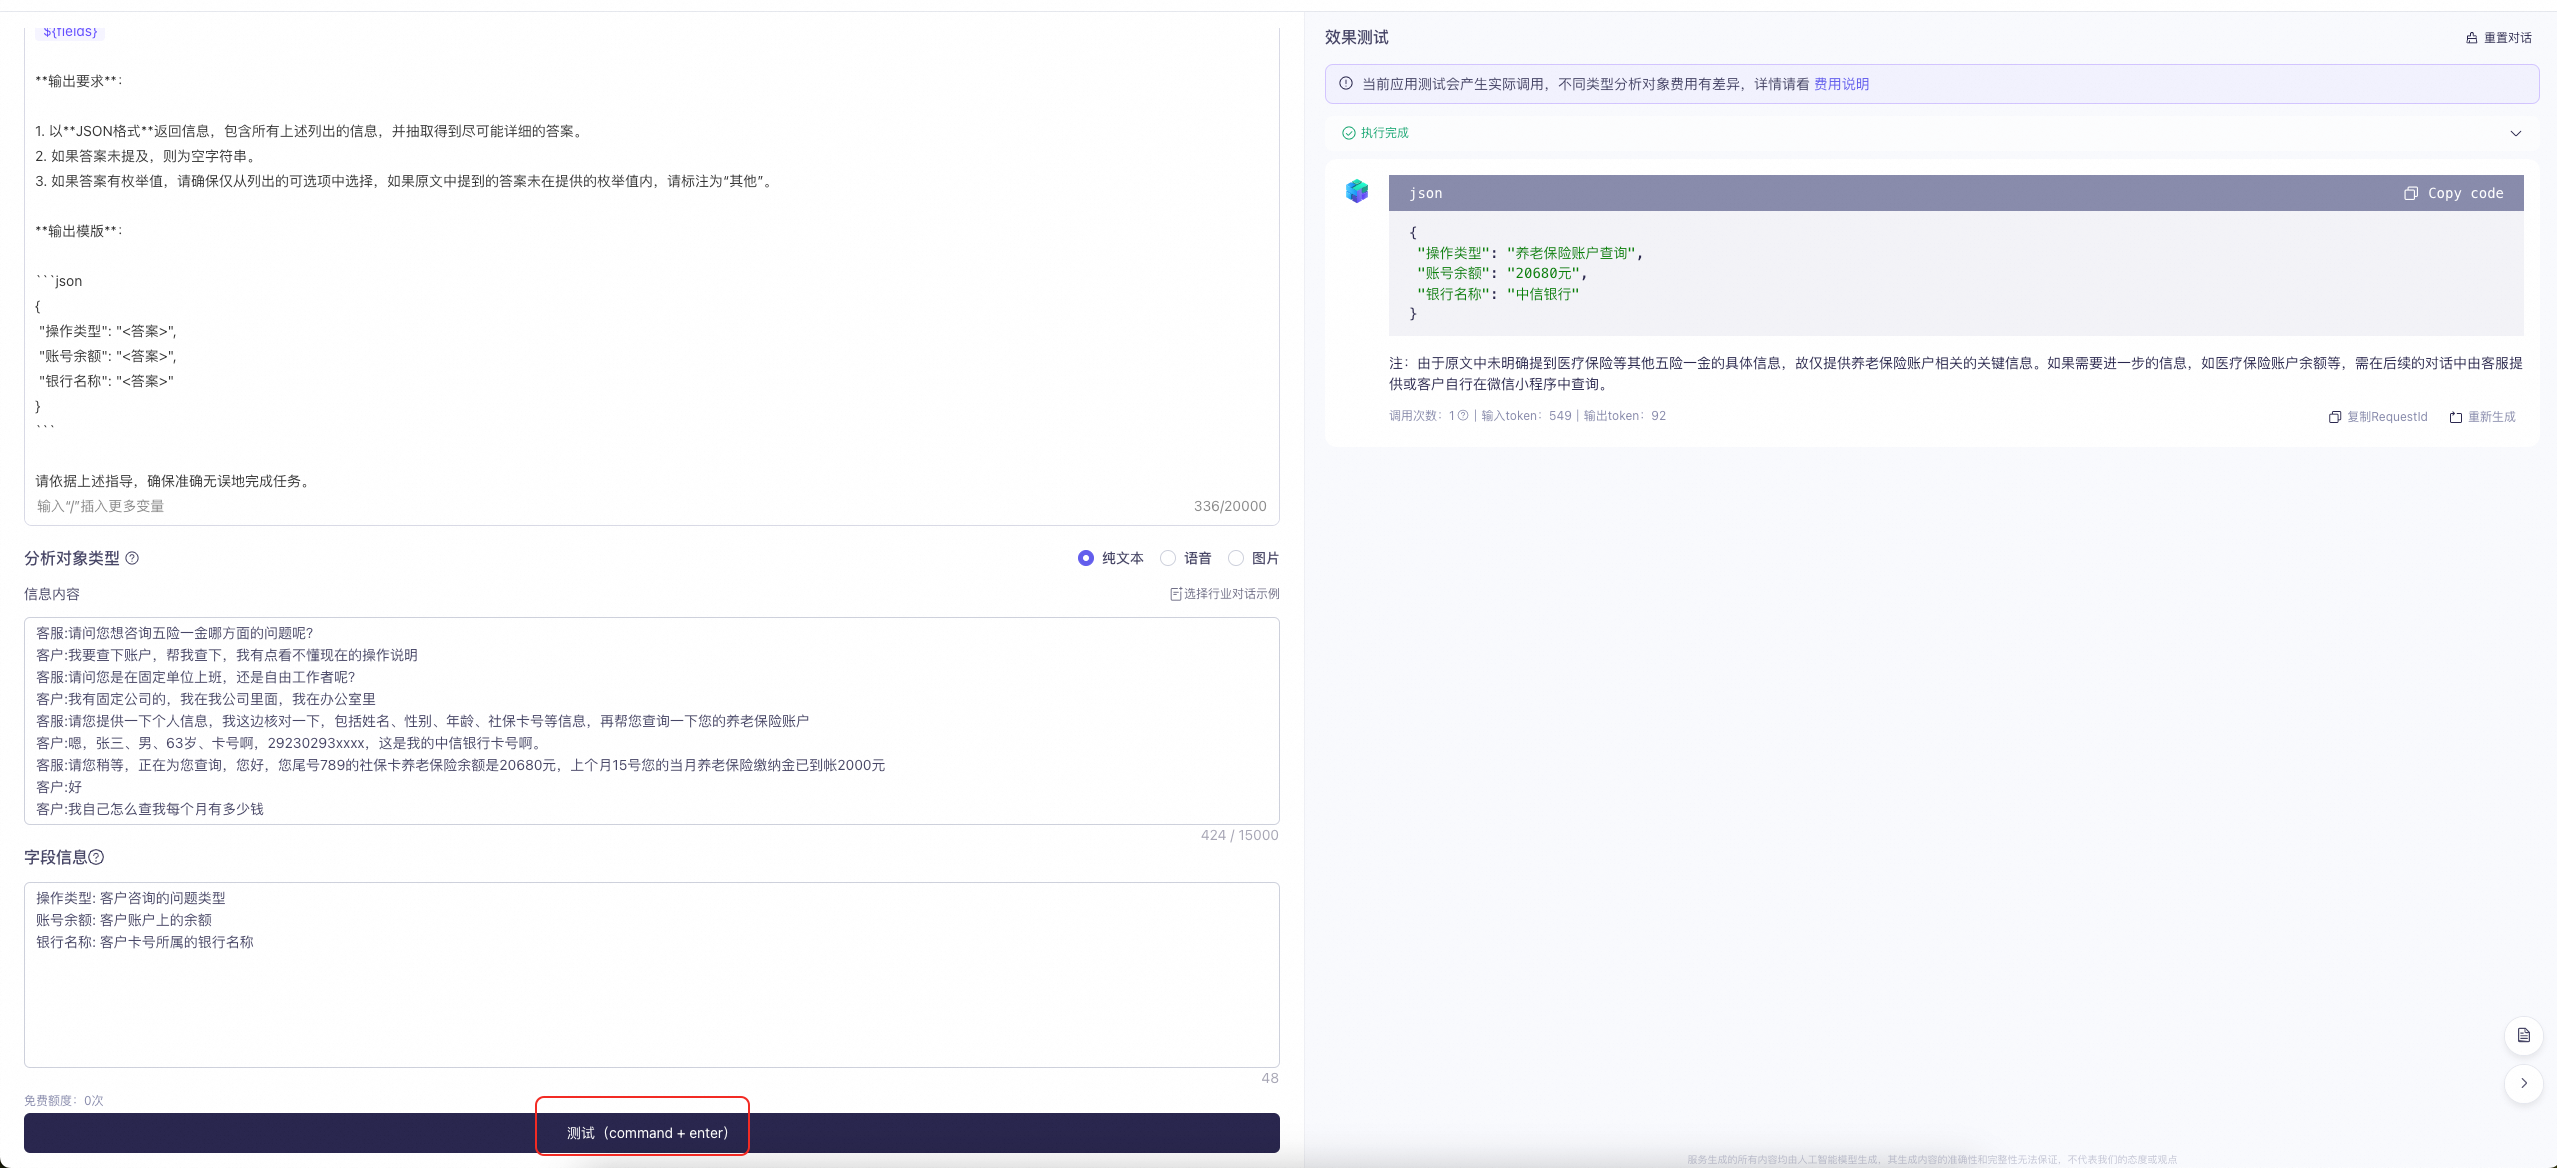Image resolution: width=2557 pixels, height=1168 pixels.
Task: Open the floating document icon button
Action: point(2523,1035)
